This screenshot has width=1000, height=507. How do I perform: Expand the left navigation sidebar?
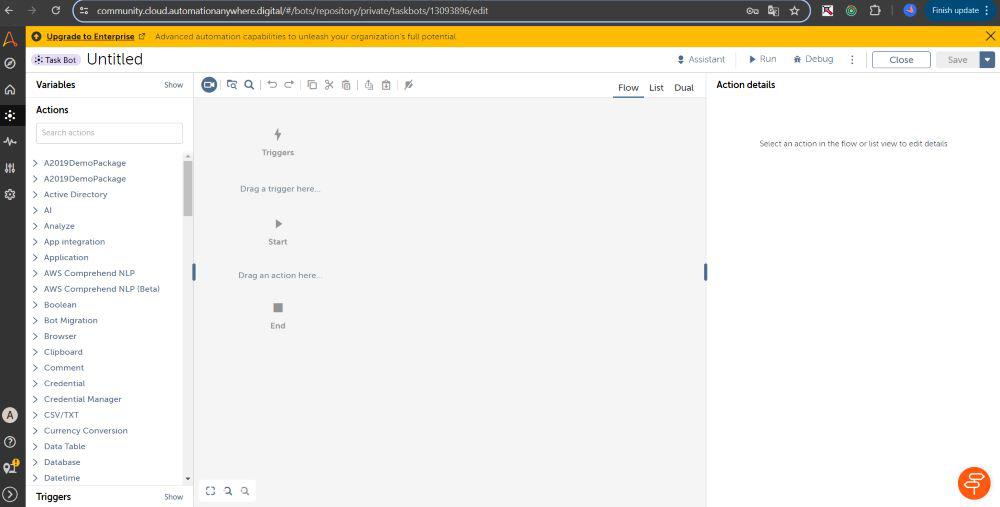click(10, 494)
